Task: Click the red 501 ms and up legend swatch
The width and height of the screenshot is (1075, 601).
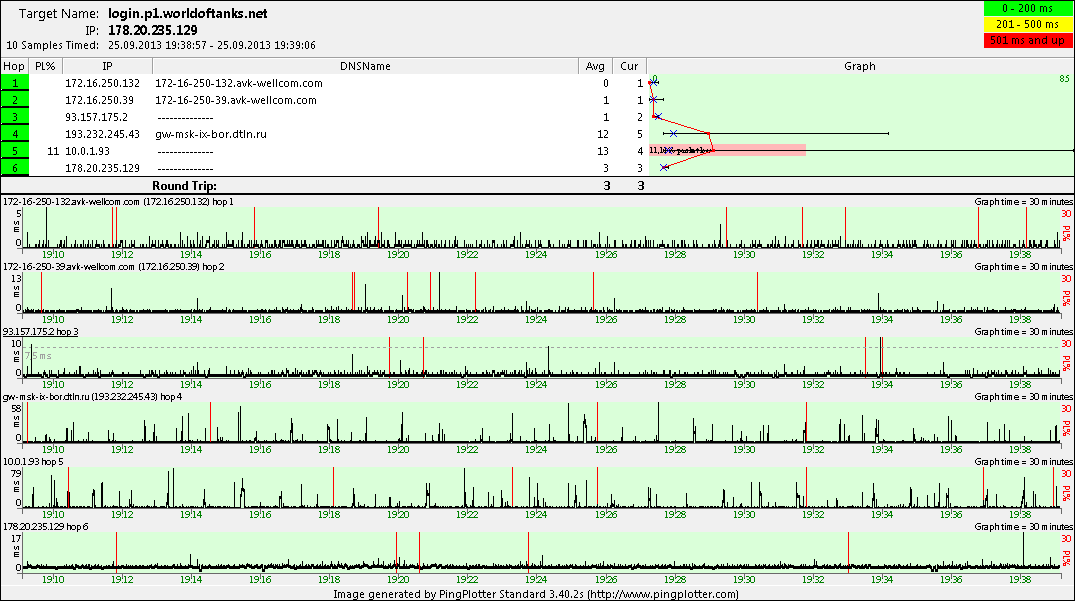Action: [x=1028, y=40]
